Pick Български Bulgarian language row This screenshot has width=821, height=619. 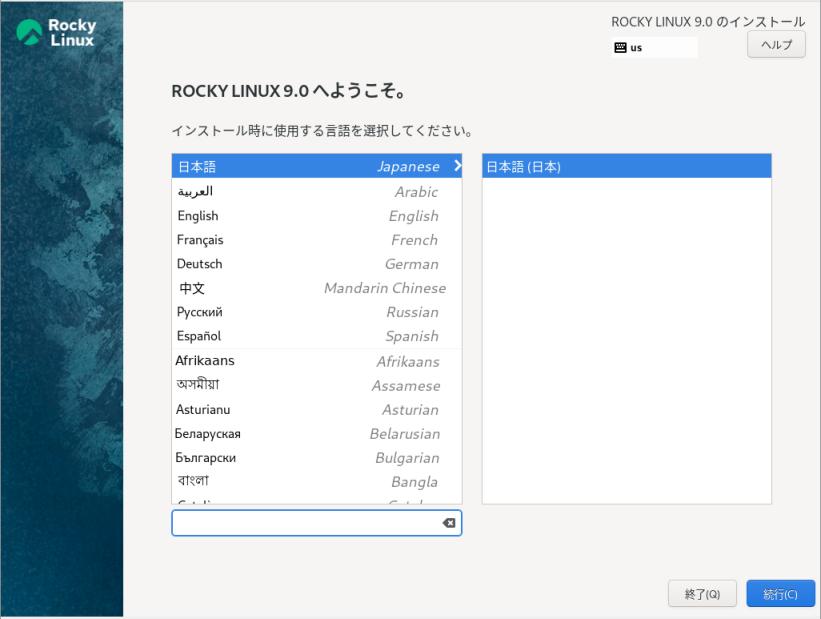[316, 458]
